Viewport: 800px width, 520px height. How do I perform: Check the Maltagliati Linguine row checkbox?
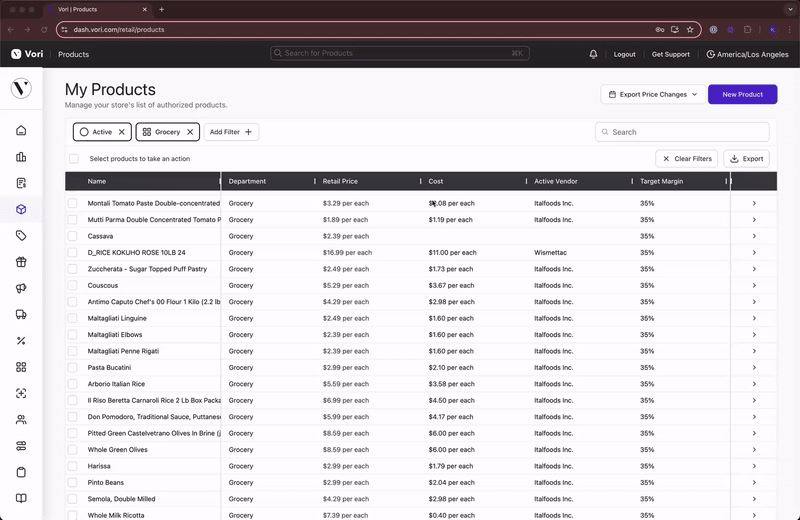(x=72, y=318)
